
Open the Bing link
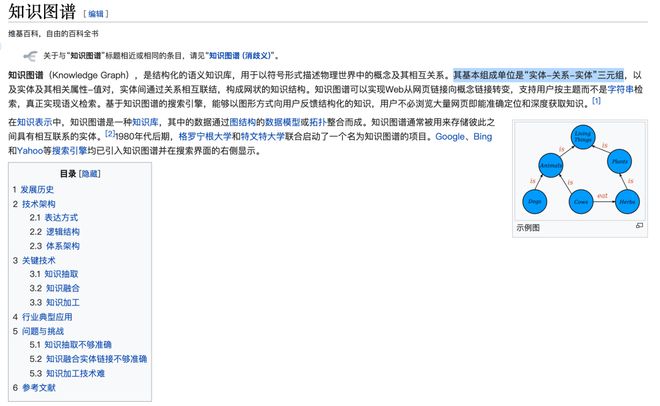(x=482, y=136)
